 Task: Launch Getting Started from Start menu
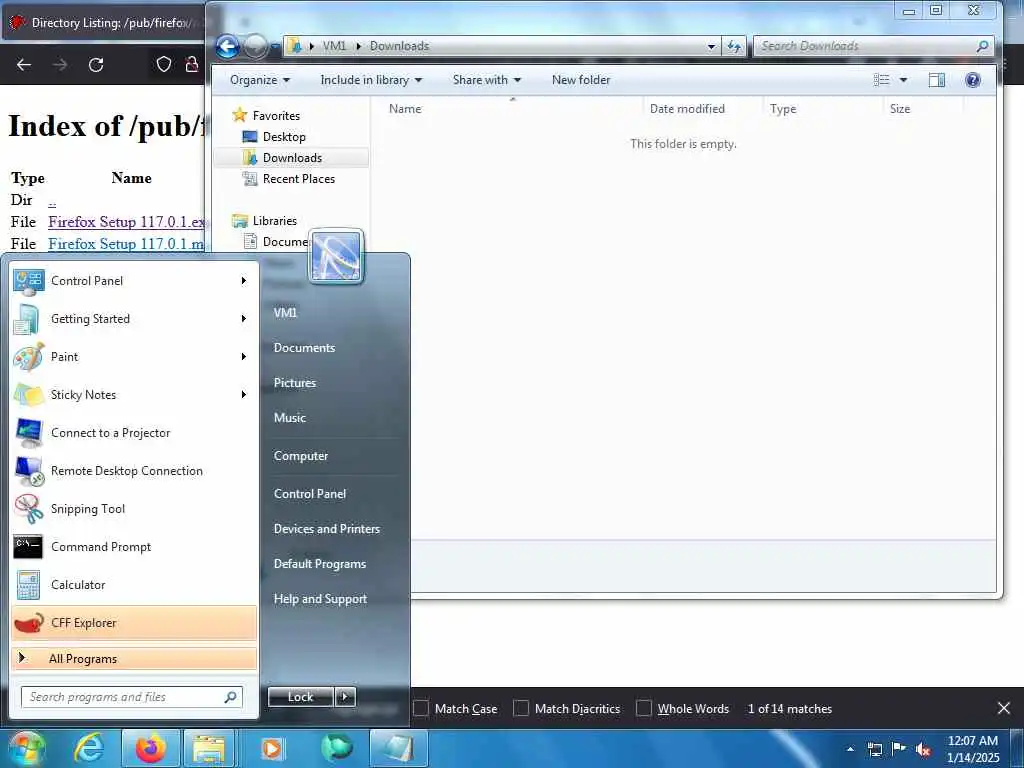point(134,319)
